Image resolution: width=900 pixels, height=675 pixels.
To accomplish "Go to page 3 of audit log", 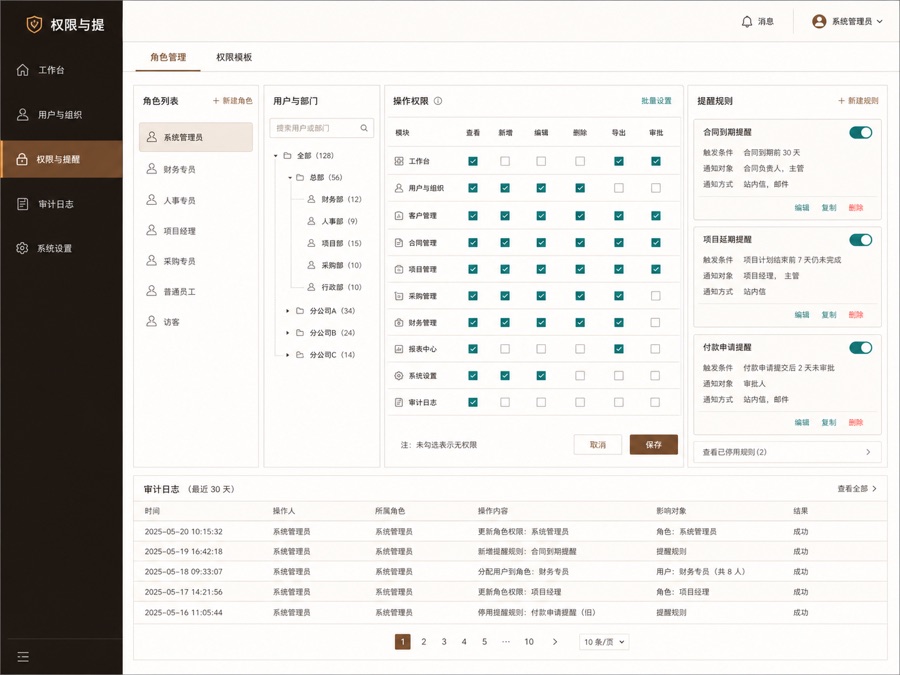I will point(444,642).
